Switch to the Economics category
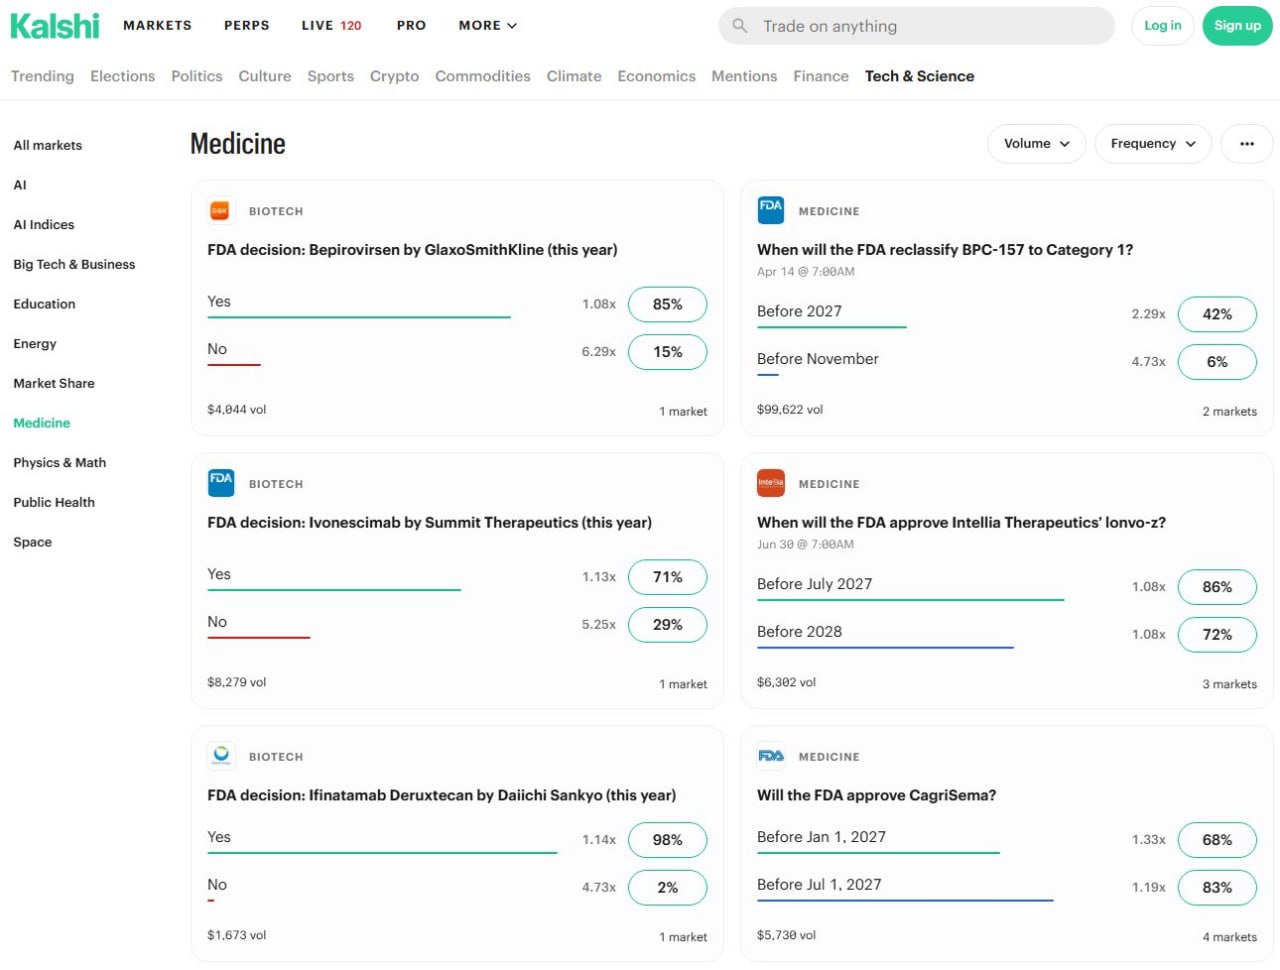 (x=656, y=76)
